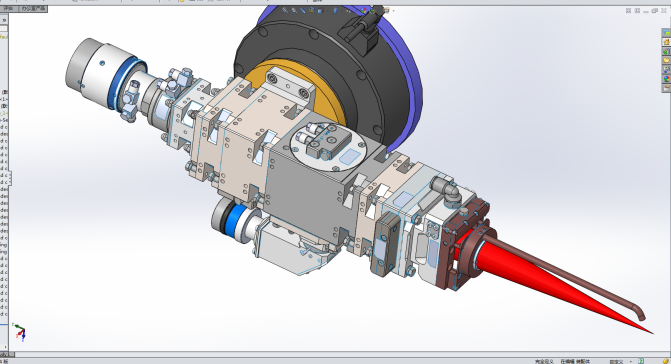Screen dimensions: 671x364
Task: Open the View Orientation cube icon
Action: [320, 10]
